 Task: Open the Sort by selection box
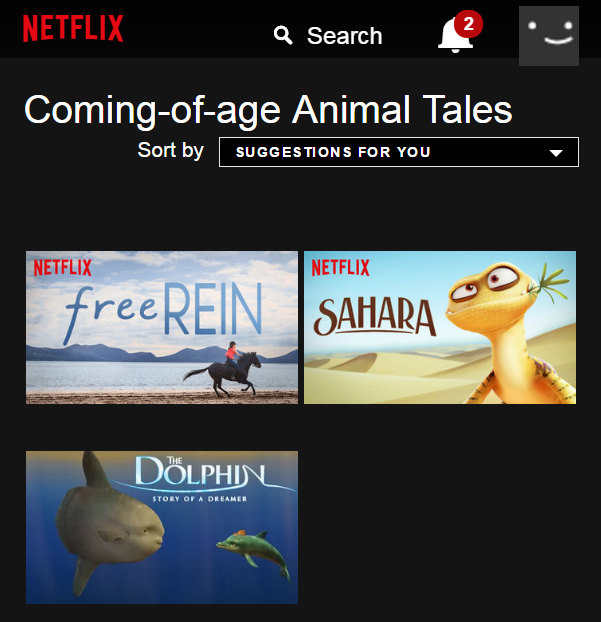coord(399,152)
